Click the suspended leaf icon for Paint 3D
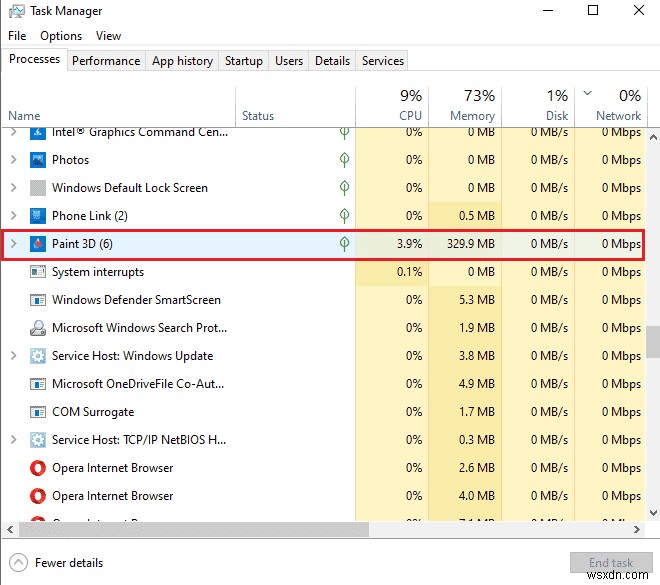The height and width of the screenshot is (585, 660). (x=344, y=244)
